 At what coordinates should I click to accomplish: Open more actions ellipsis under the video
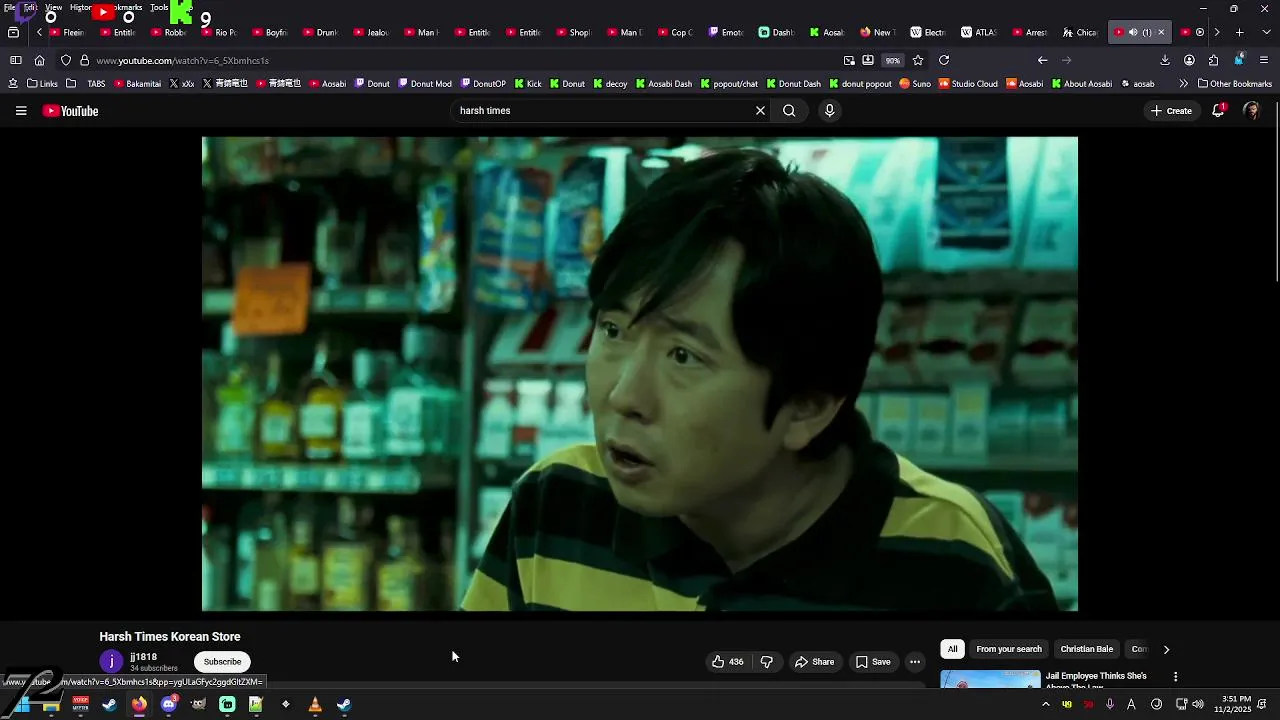[x=914, y=662]
